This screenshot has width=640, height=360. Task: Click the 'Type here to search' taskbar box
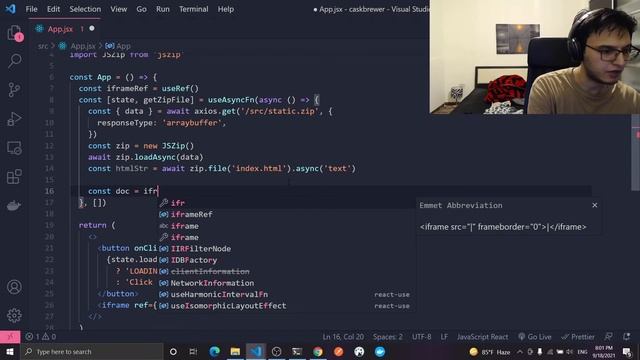pyautogui.click(x=92, y=351)
